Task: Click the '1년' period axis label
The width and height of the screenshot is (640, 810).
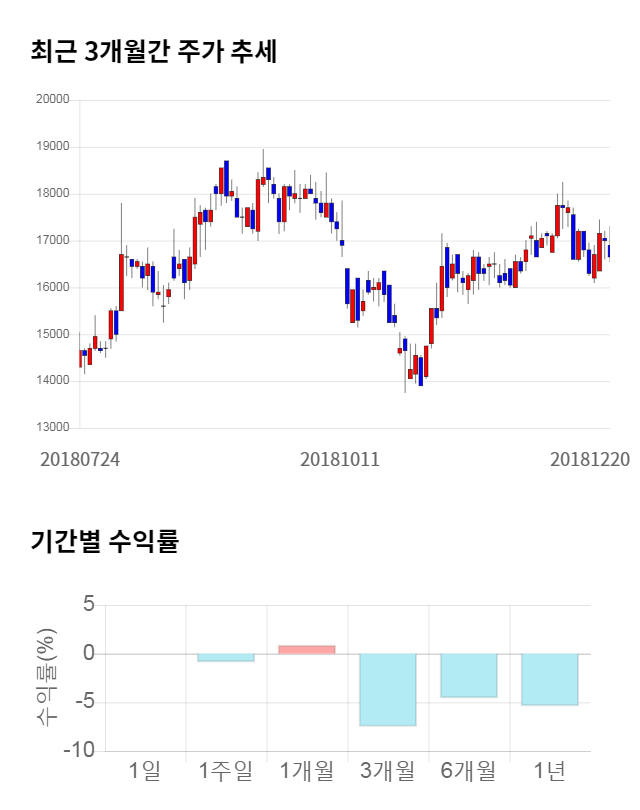Action: [550, 771]
